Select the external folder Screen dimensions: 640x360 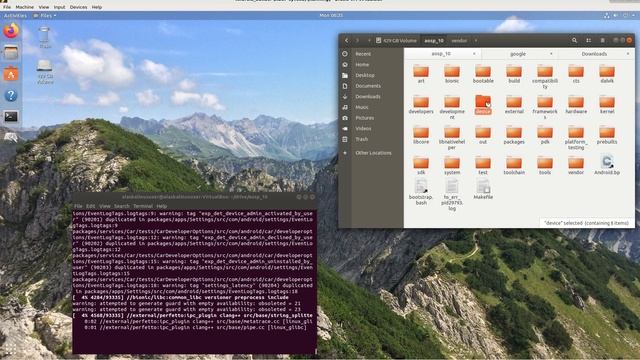coord(514,104)
